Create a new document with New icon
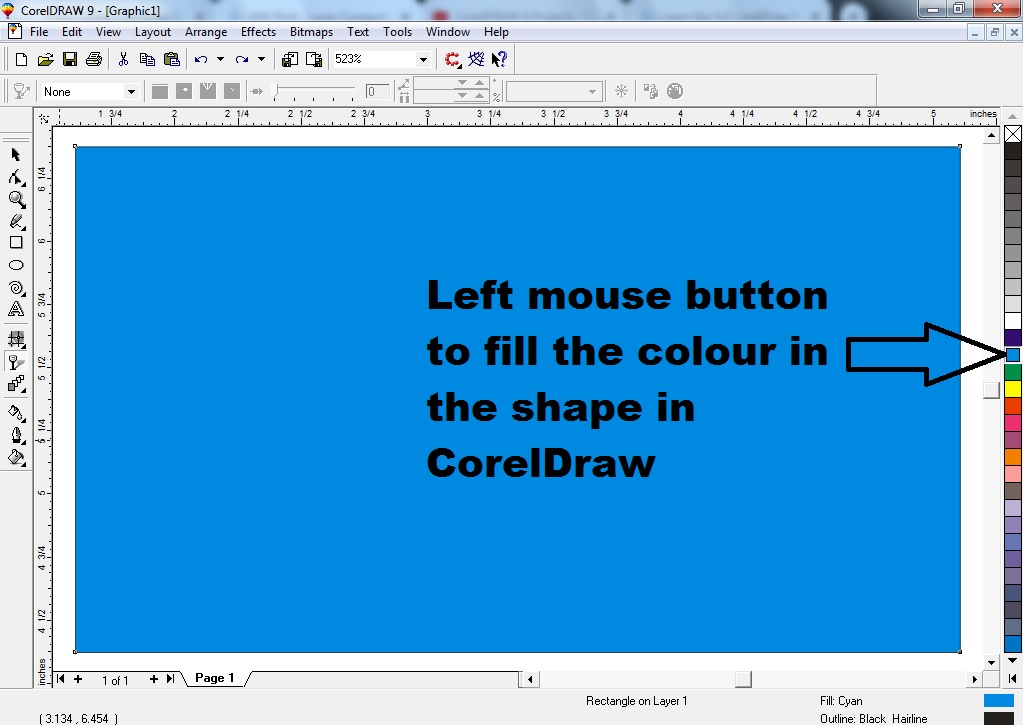This screenshot has height=725, width=1032. pyautogui.click(x=21, y=59)
